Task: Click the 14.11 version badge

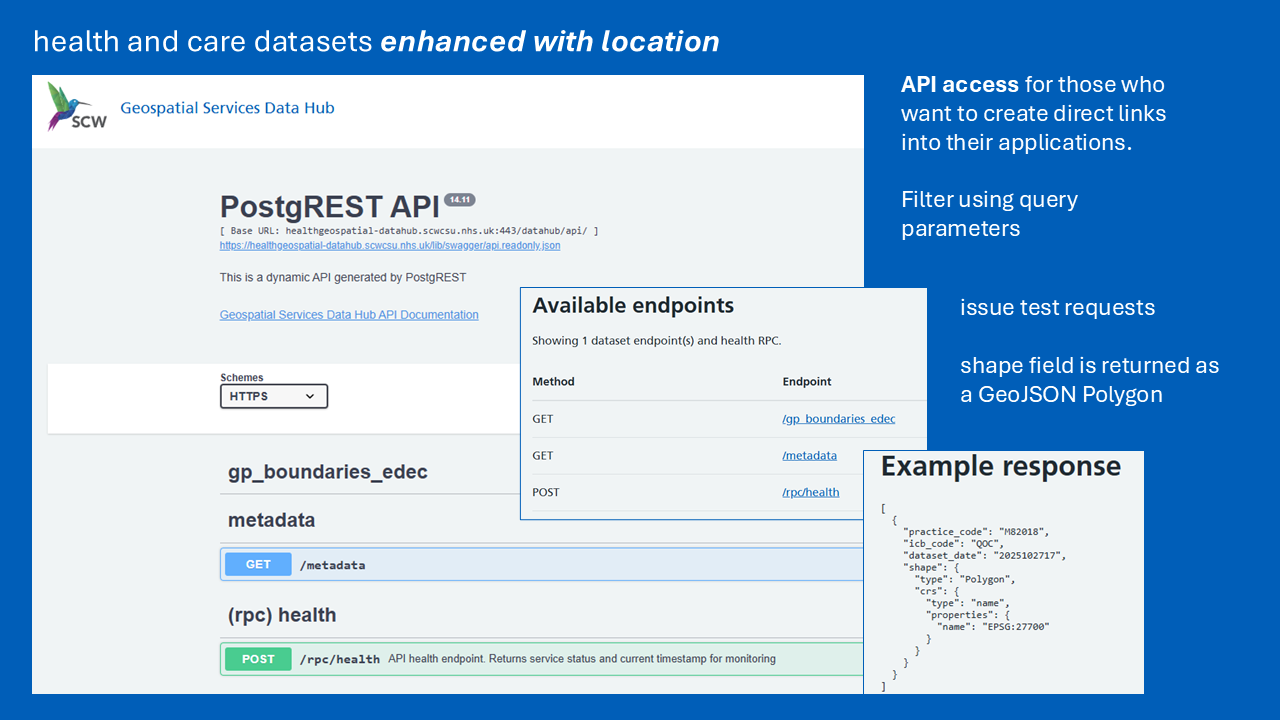Action: click(460, 200)
